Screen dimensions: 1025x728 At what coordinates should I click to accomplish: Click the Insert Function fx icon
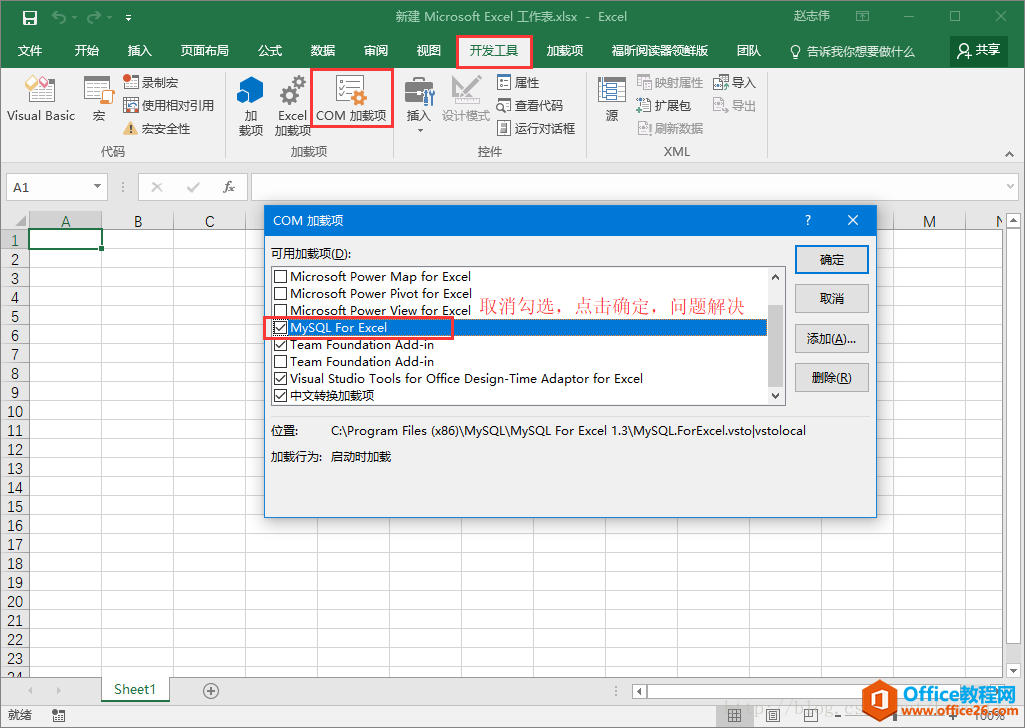tap(229, 187)
